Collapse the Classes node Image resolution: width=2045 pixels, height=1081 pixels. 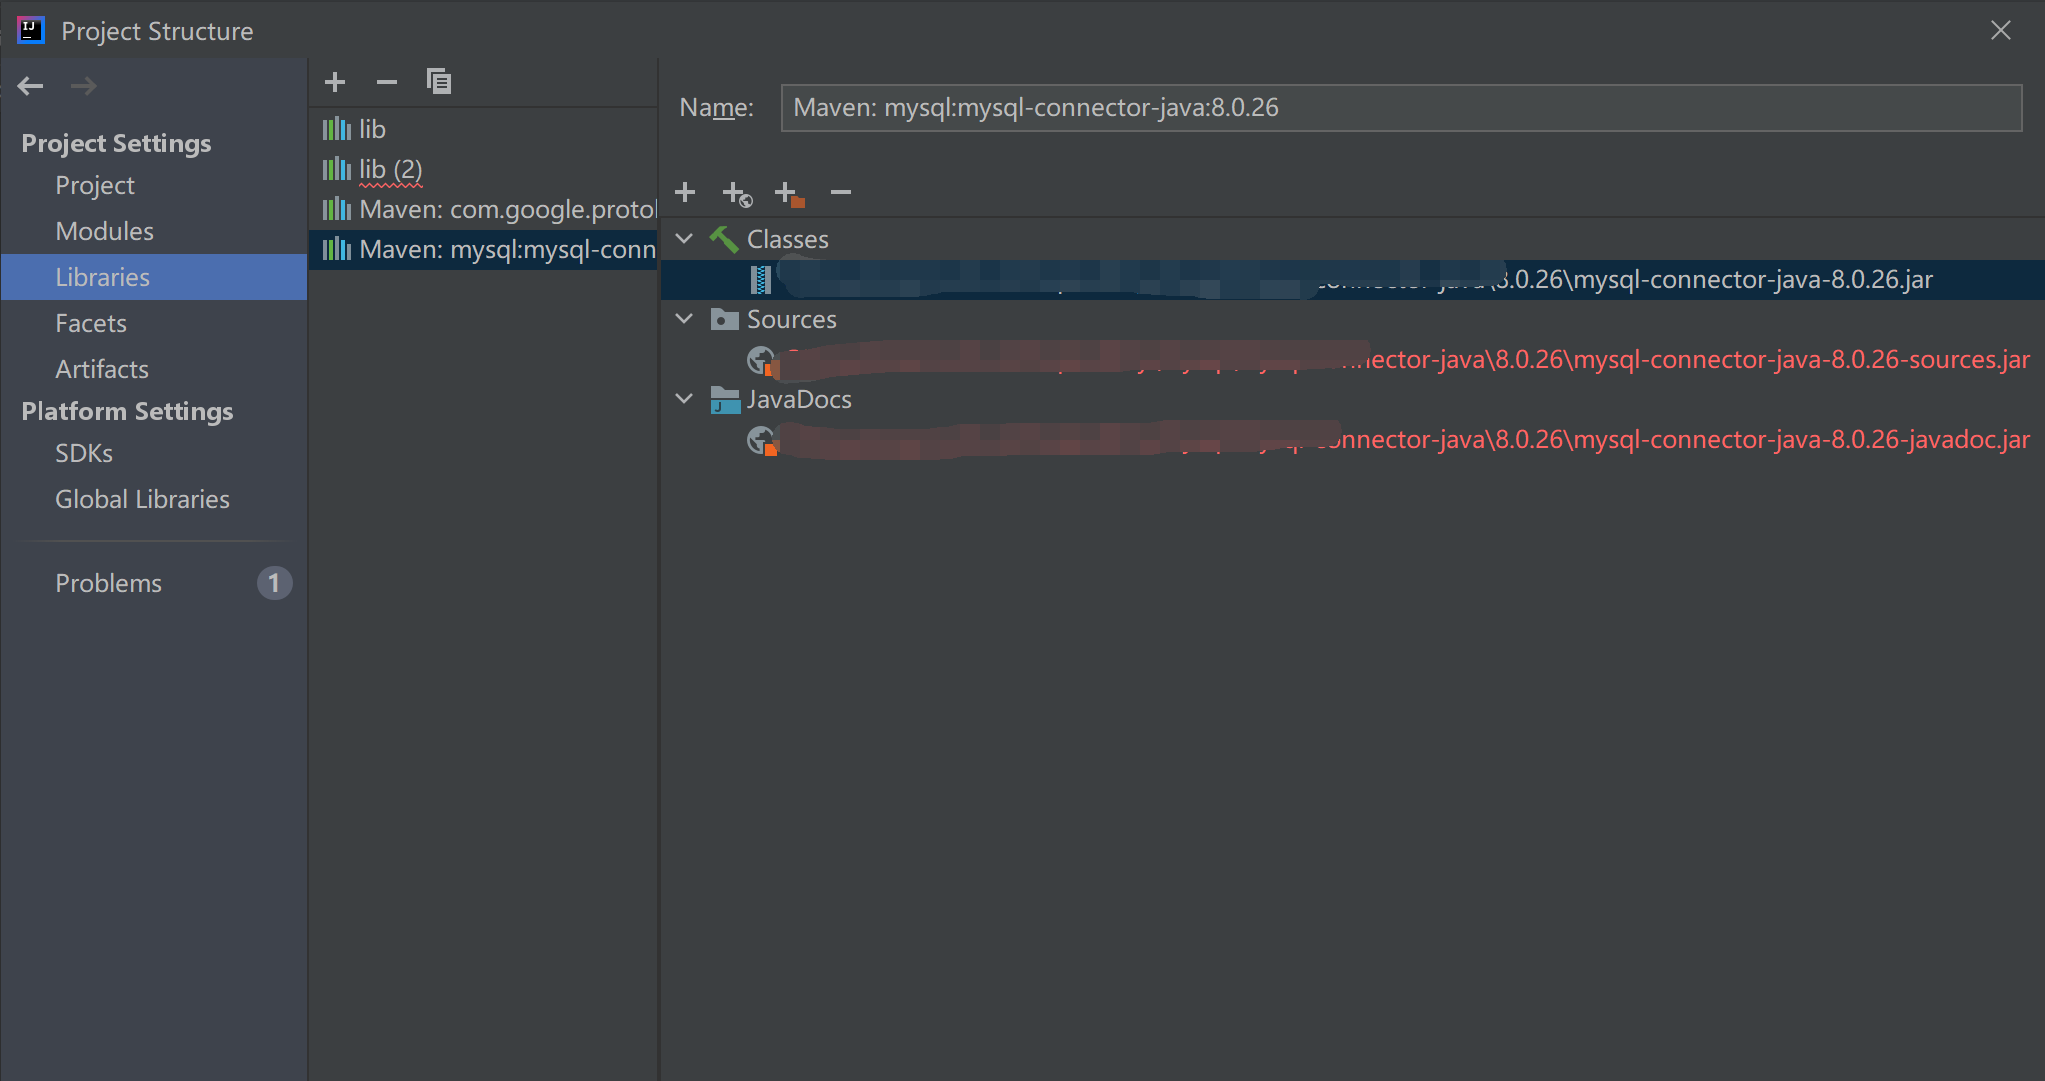tap(685, 239)
